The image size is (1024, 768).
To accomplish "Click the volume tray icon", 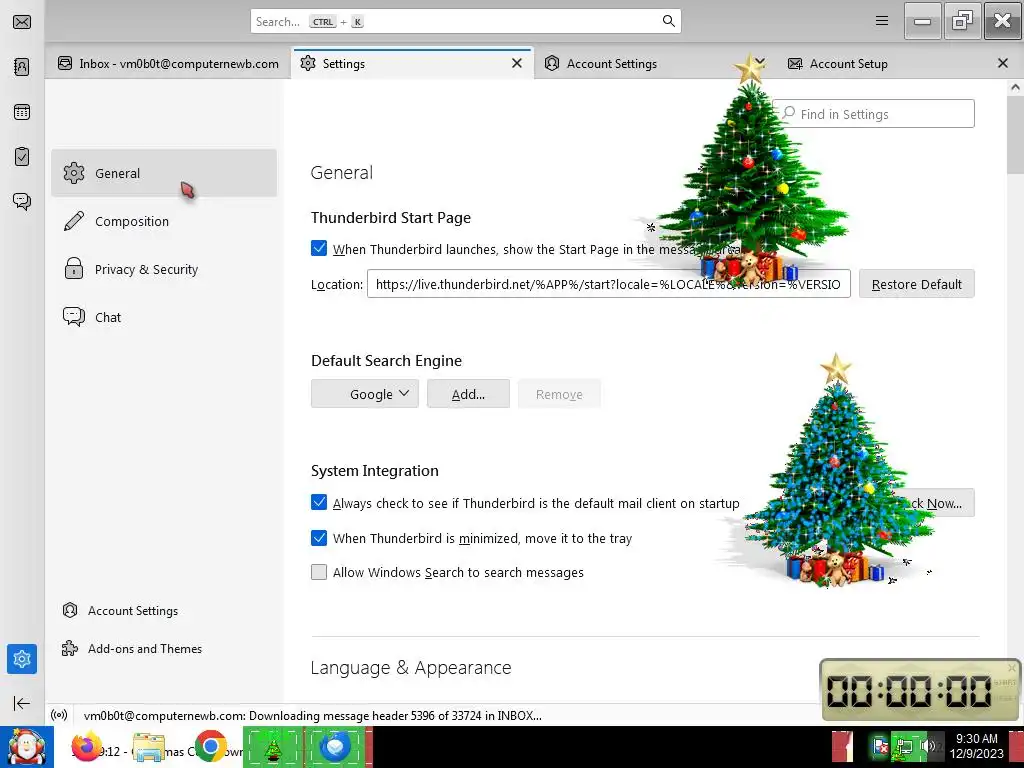I will (927, 746).
